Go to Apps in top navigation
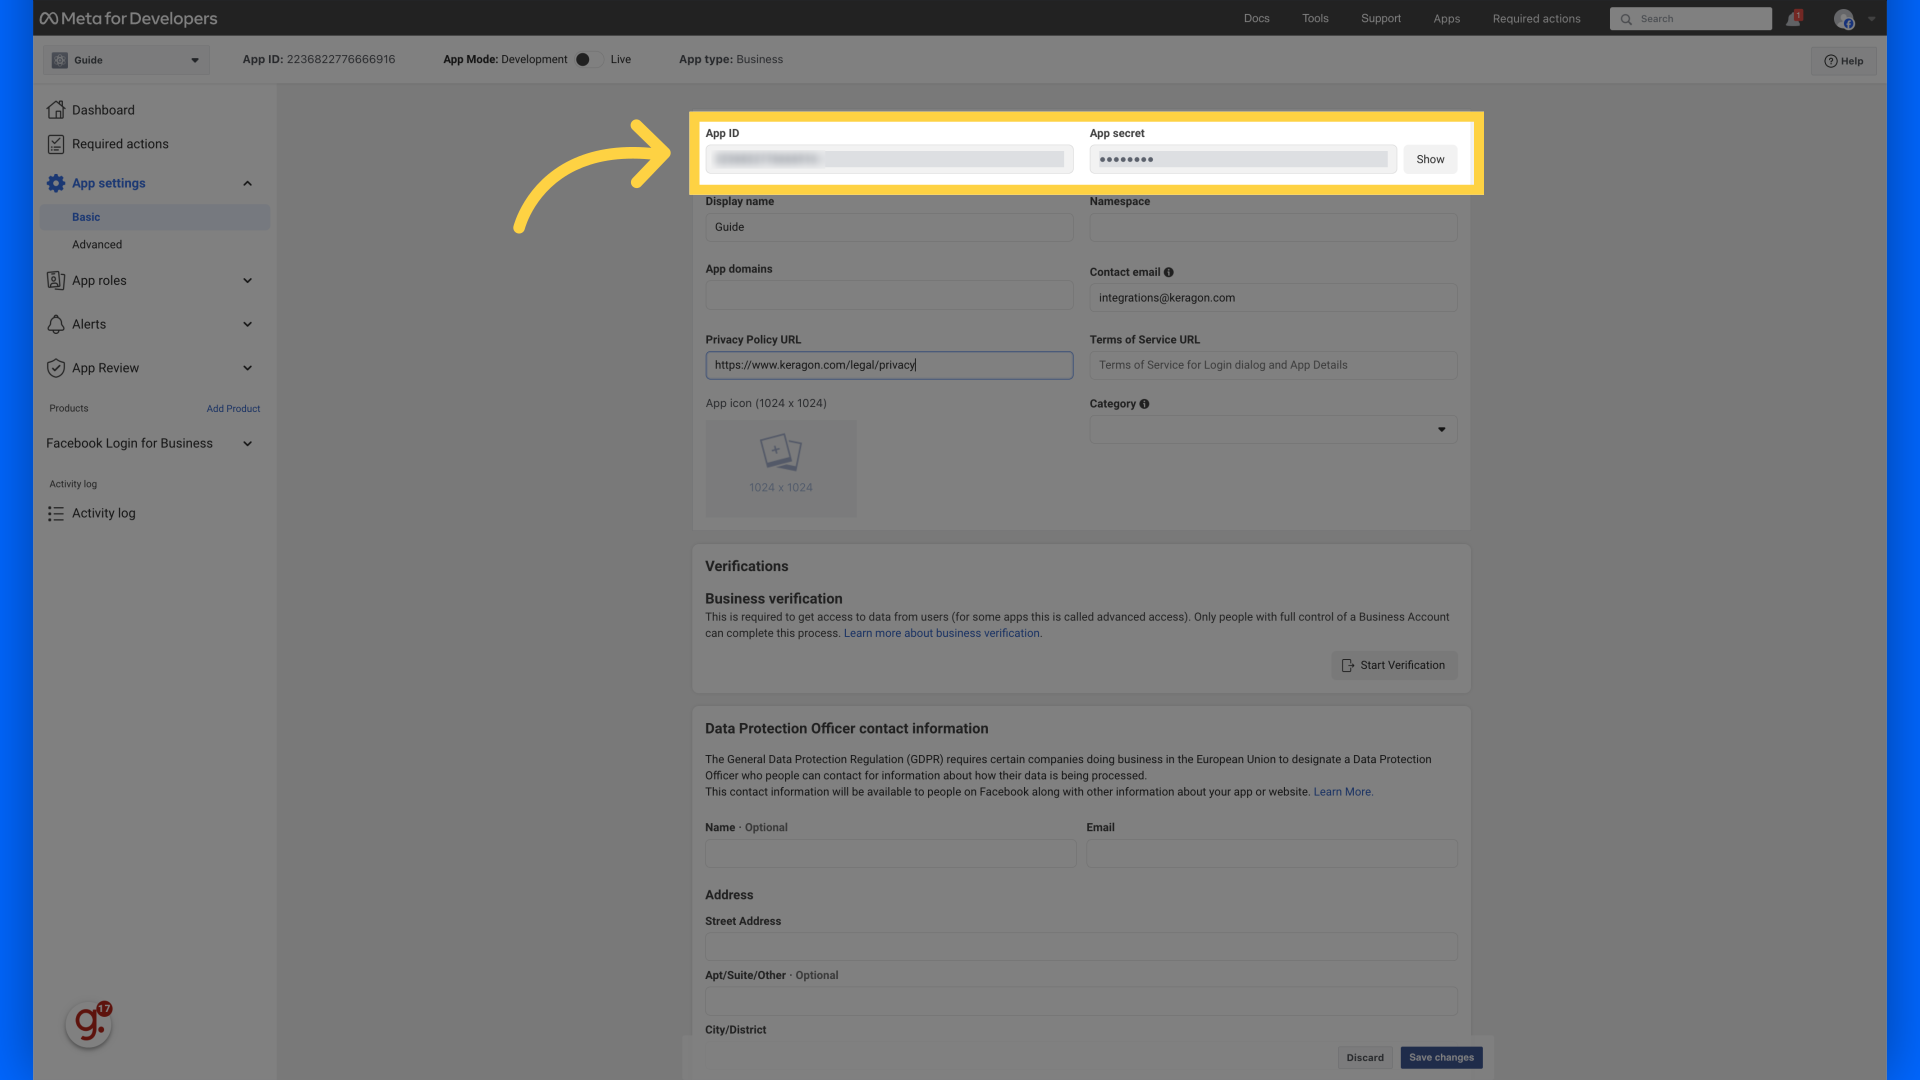 coord(1446,19)
